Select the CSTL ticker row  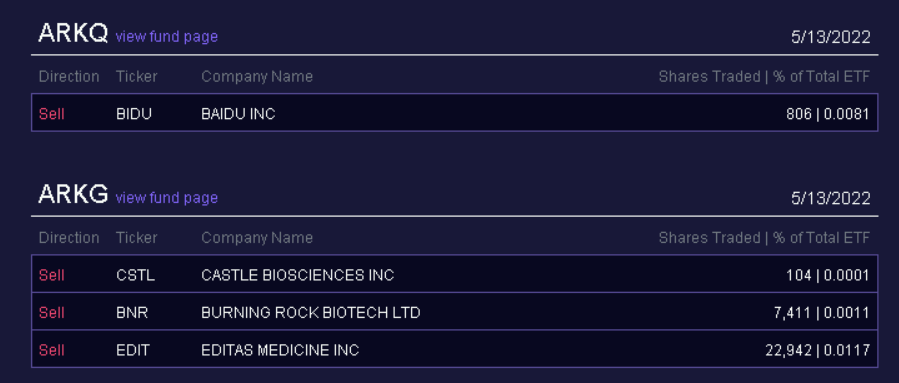454,275
